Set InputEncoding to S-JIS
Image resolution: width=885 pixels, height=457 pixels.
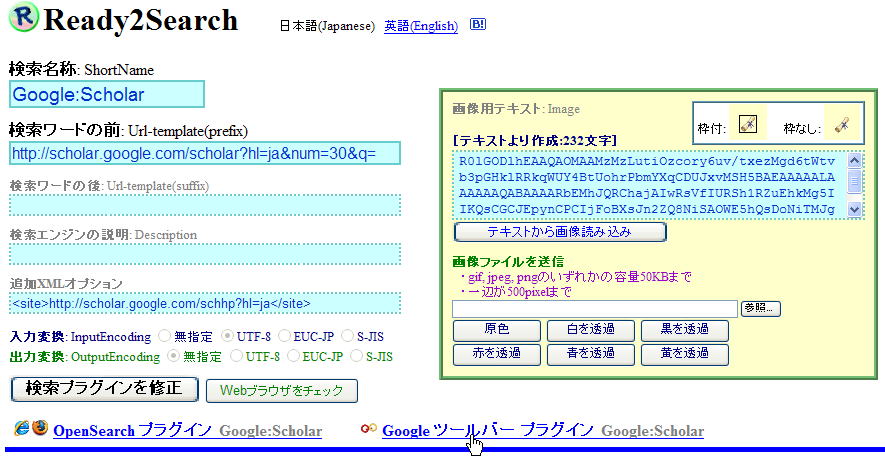(x=347, y=336)
